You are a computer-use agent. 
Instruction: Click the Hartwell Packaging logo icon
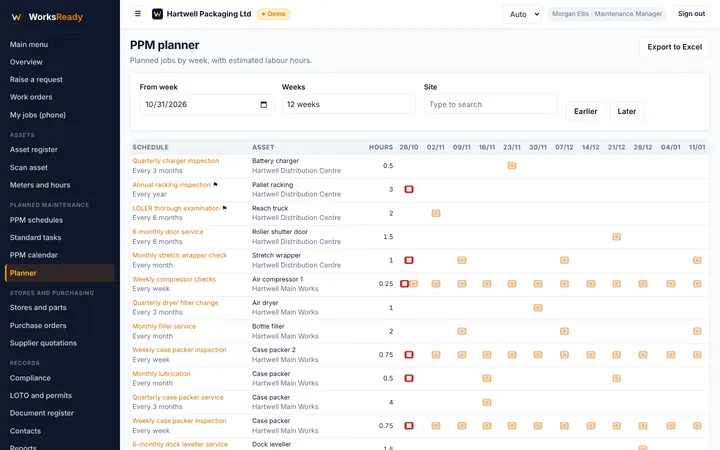158,14
